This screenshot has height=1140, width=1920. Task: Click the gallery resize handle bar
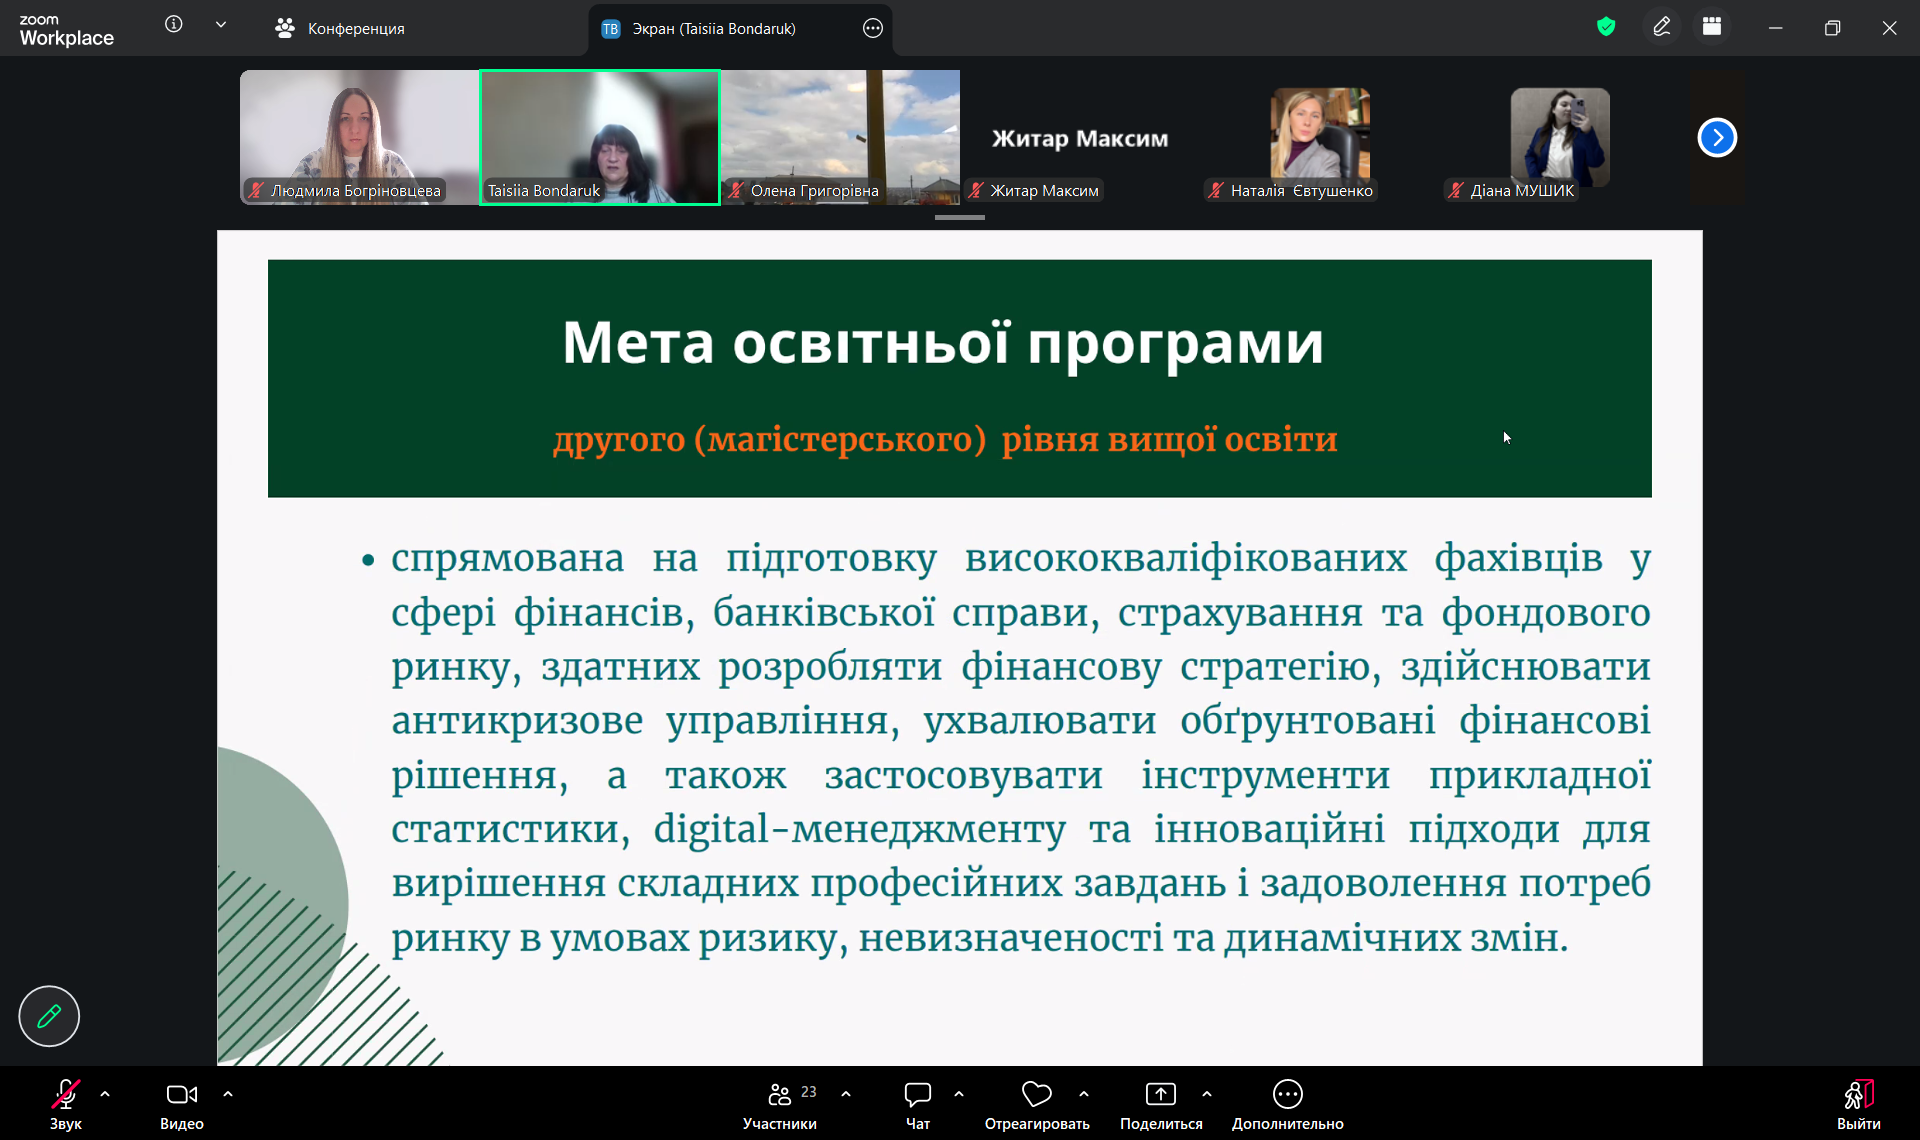point(959,217)
